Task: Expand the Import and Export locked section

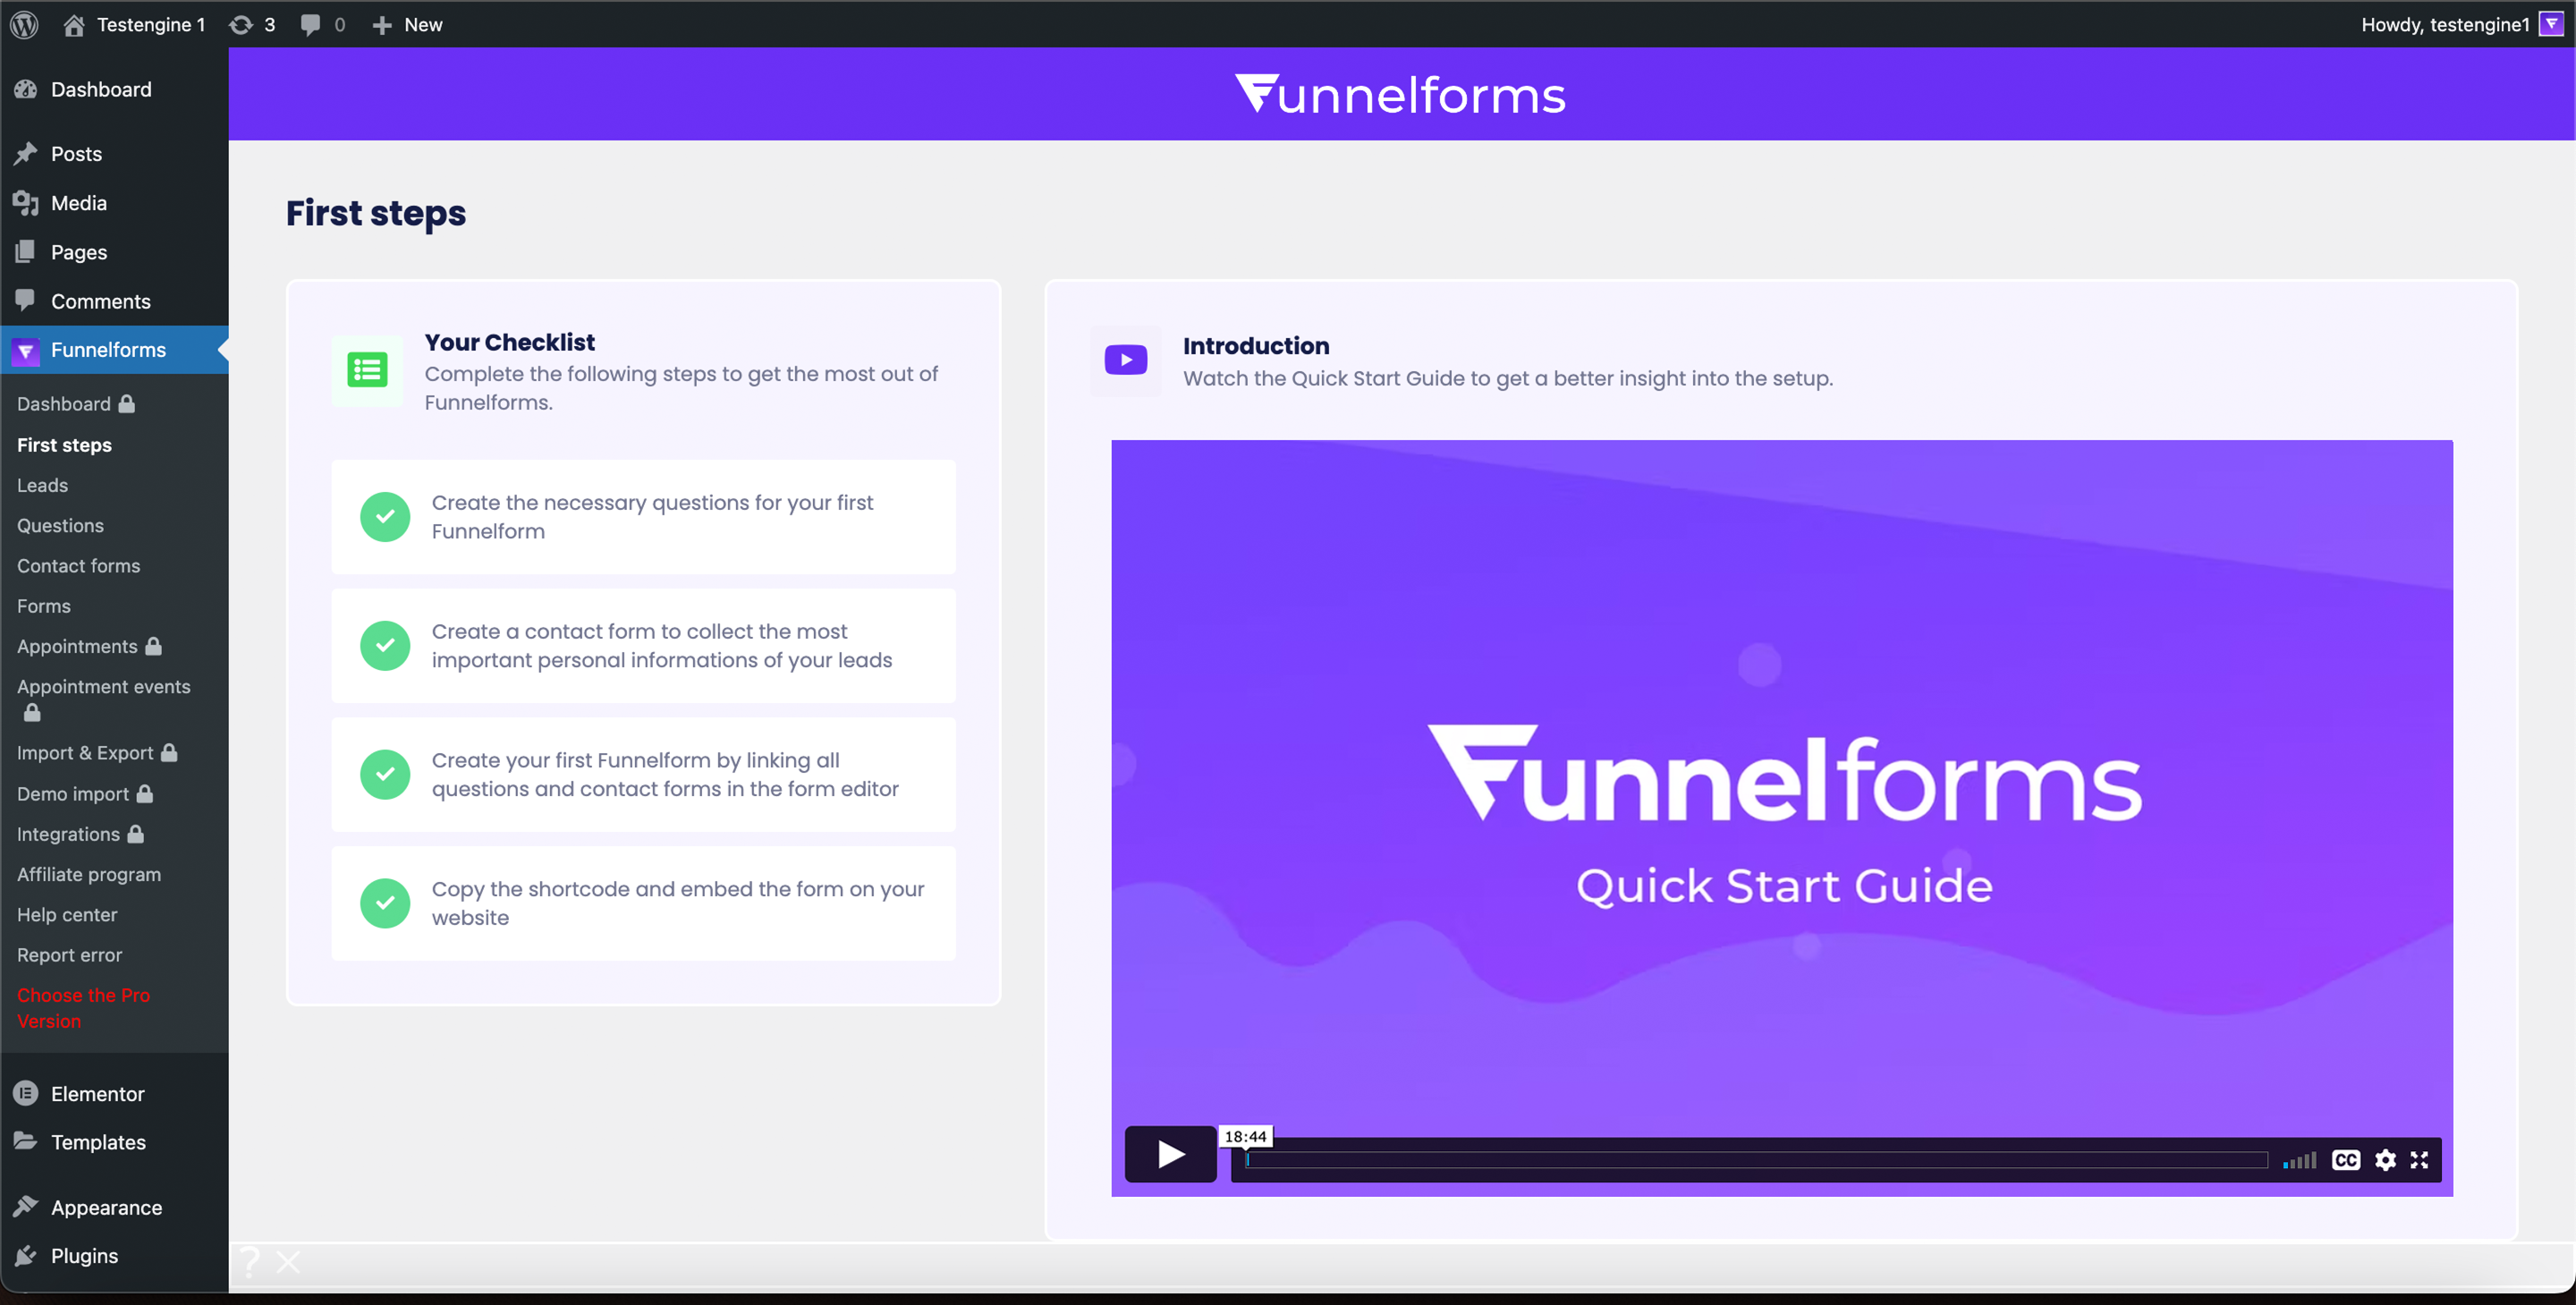Action: [x=95, y=752]
